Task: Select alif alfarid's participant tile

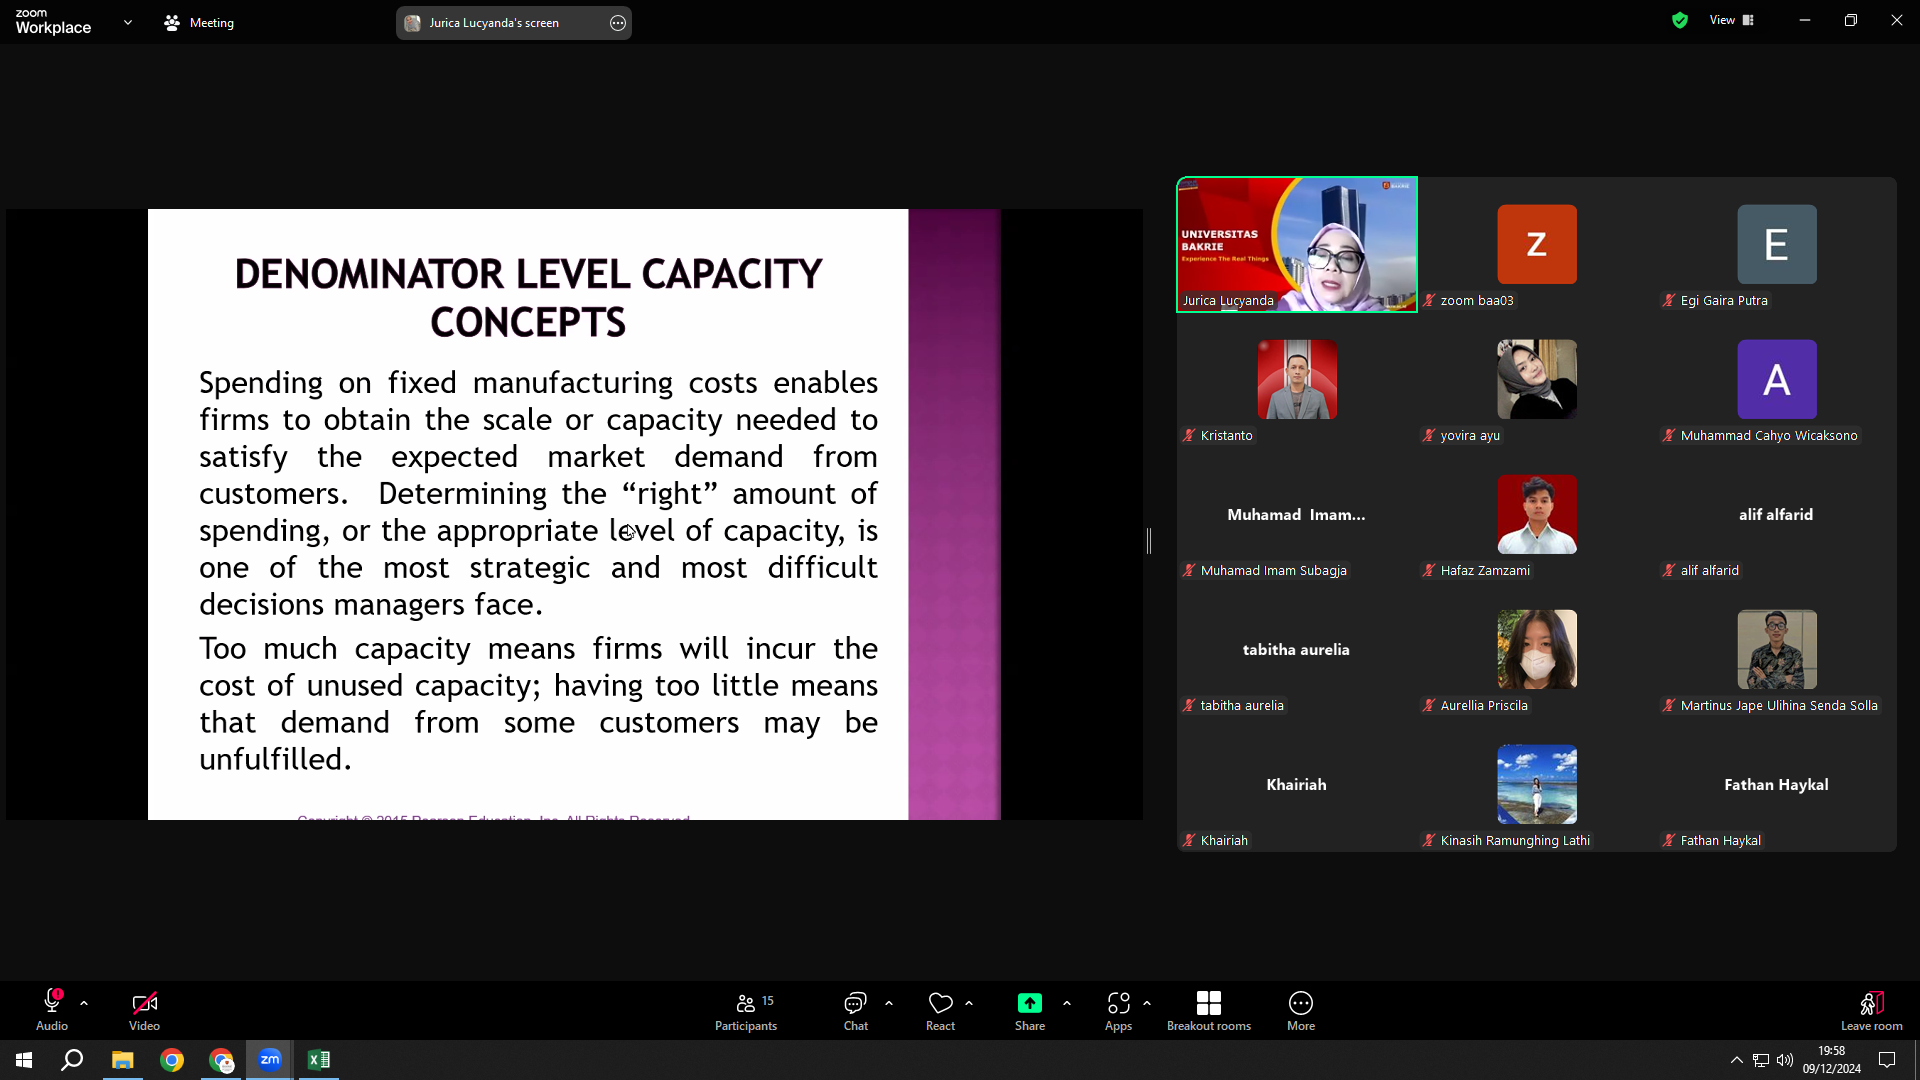Action: 1776,515
